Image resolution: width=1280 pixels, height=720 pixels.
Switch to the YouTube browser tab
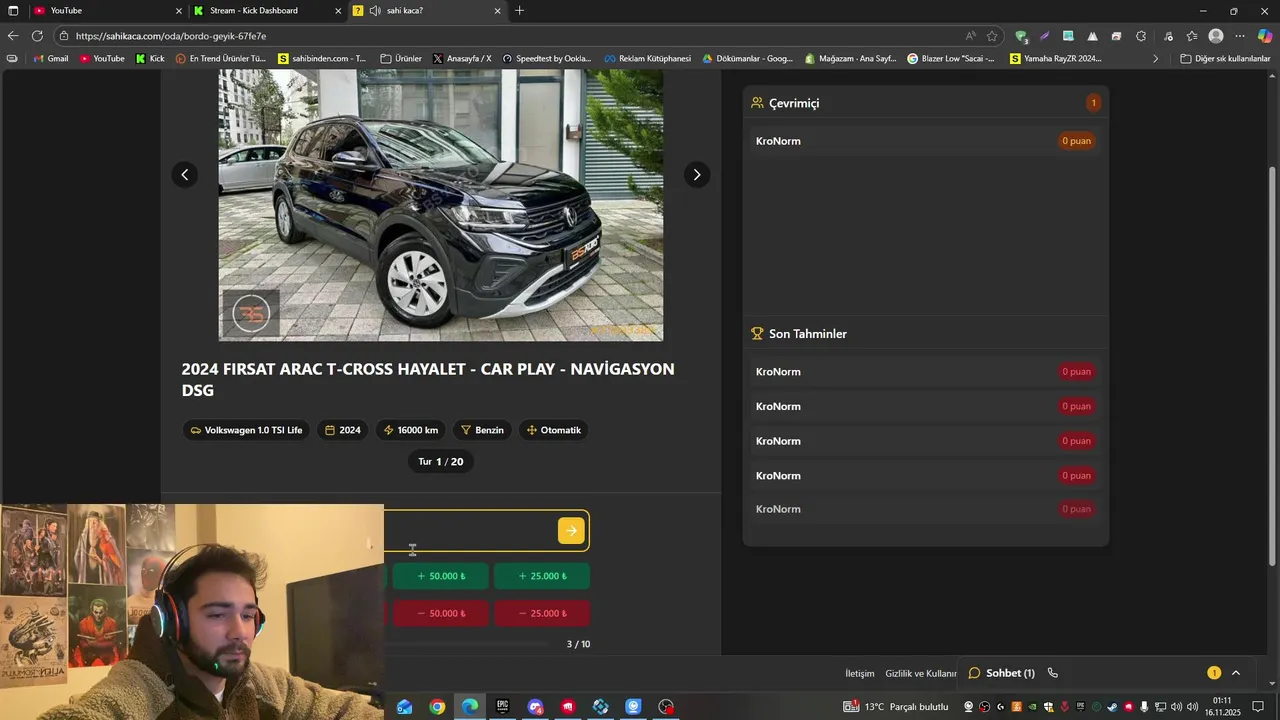(x=107, y=11)
